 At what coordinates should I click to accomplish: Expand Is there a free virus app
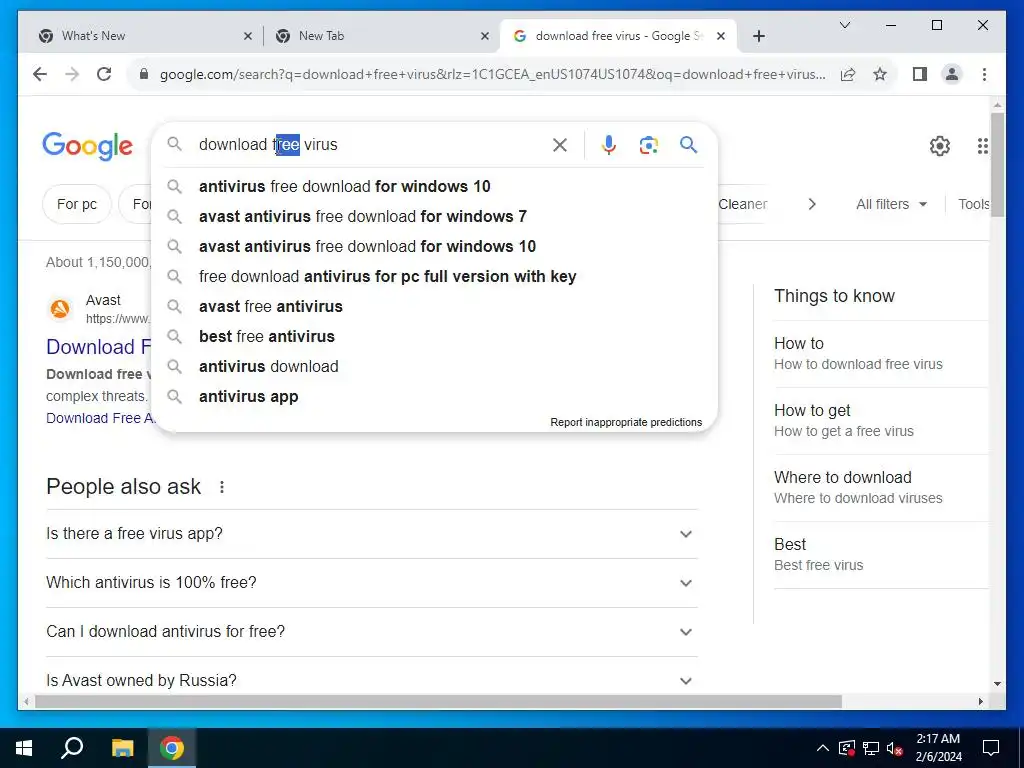coord(372,534)
